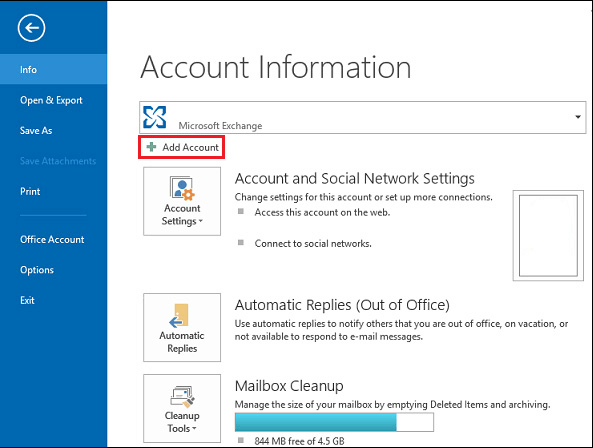Open the Cleanup Tools dropdown button

182,409
